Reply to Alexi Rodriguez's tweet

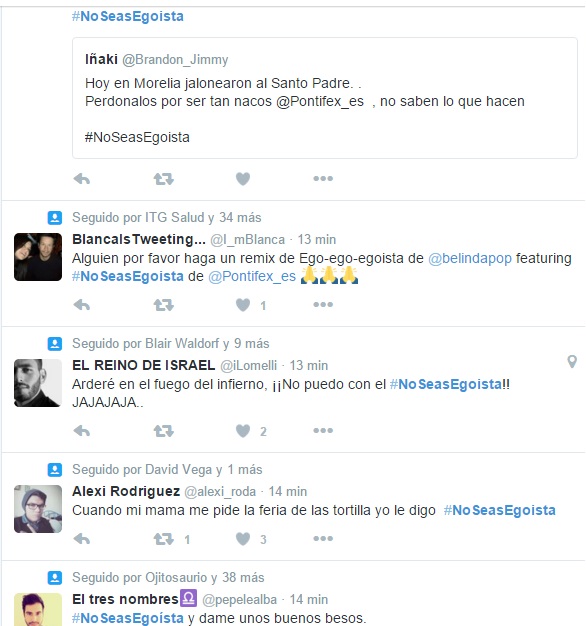coord(82,539)
